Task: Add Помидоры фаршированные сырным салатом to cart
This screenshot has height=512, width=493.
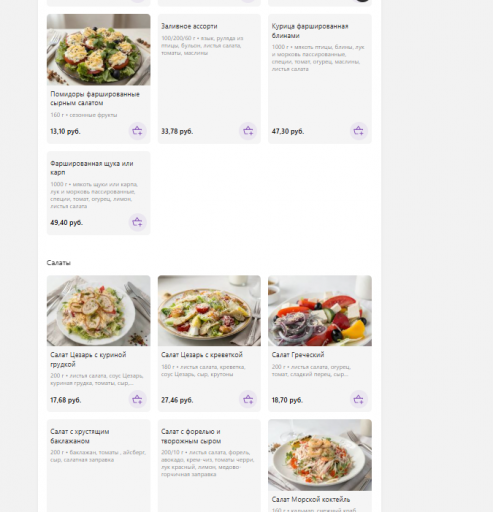Action: [x=137, y=131]
